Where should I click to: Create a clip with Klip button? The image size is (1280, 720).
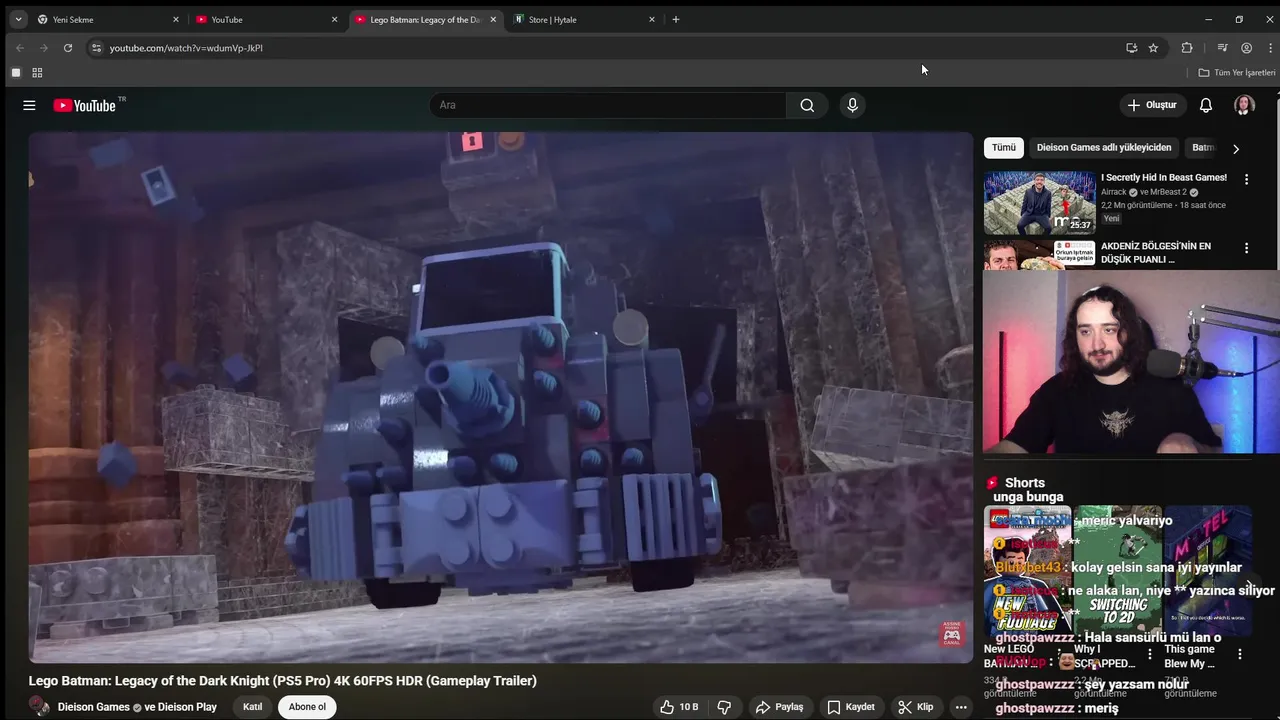point(915,707)
